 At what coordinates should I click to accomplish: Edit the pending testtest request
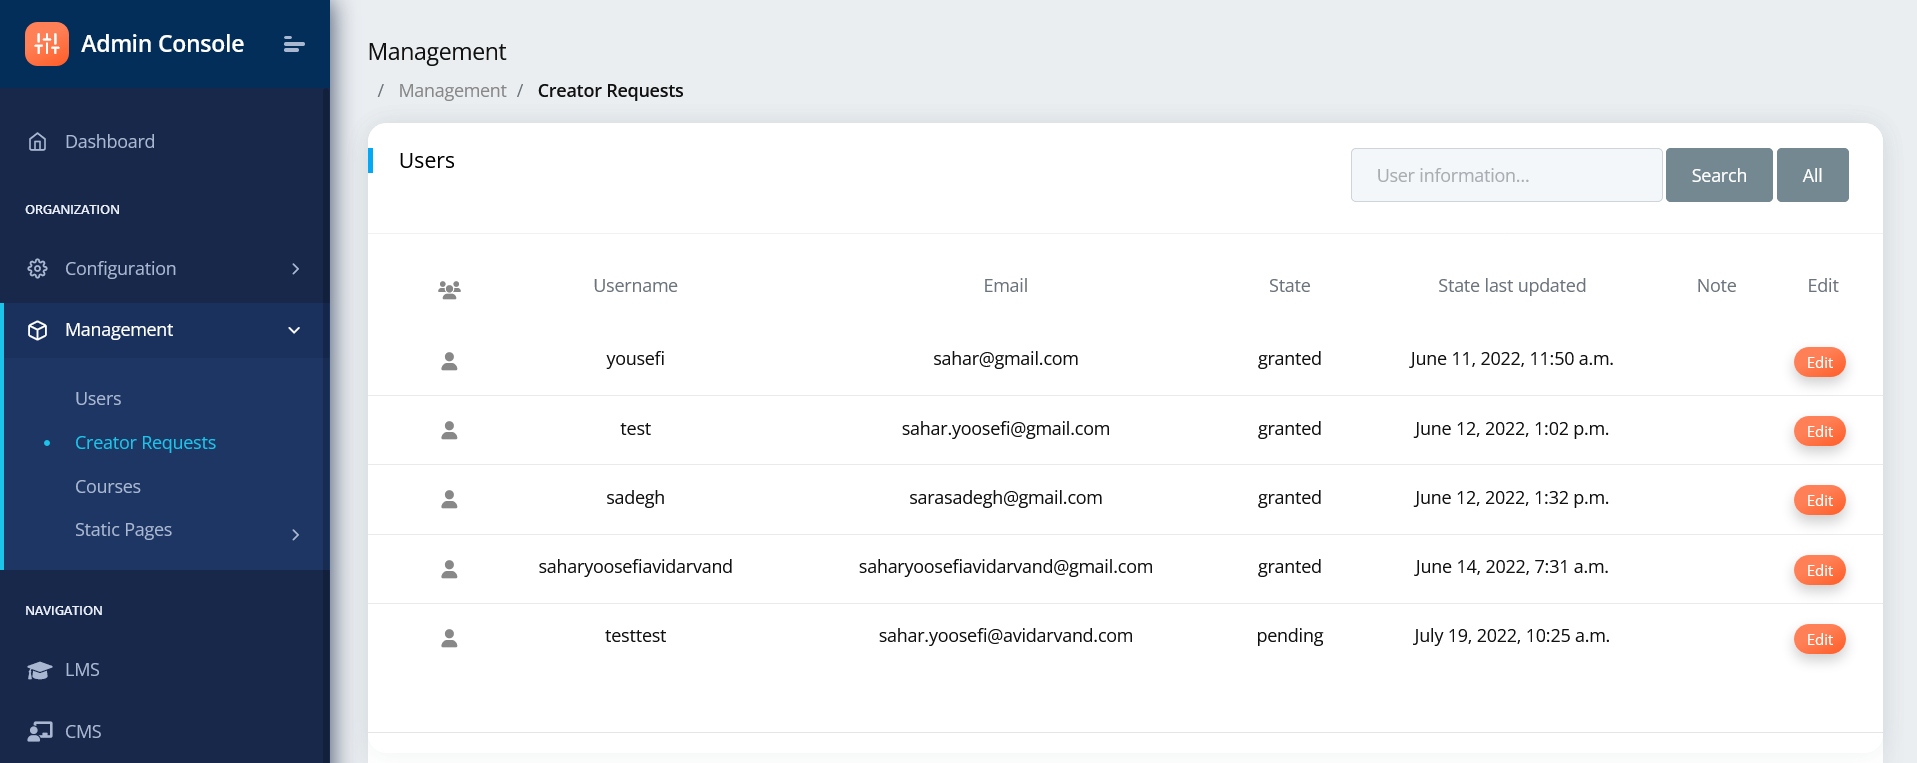pyautogui.click(x=1819, y=639)
